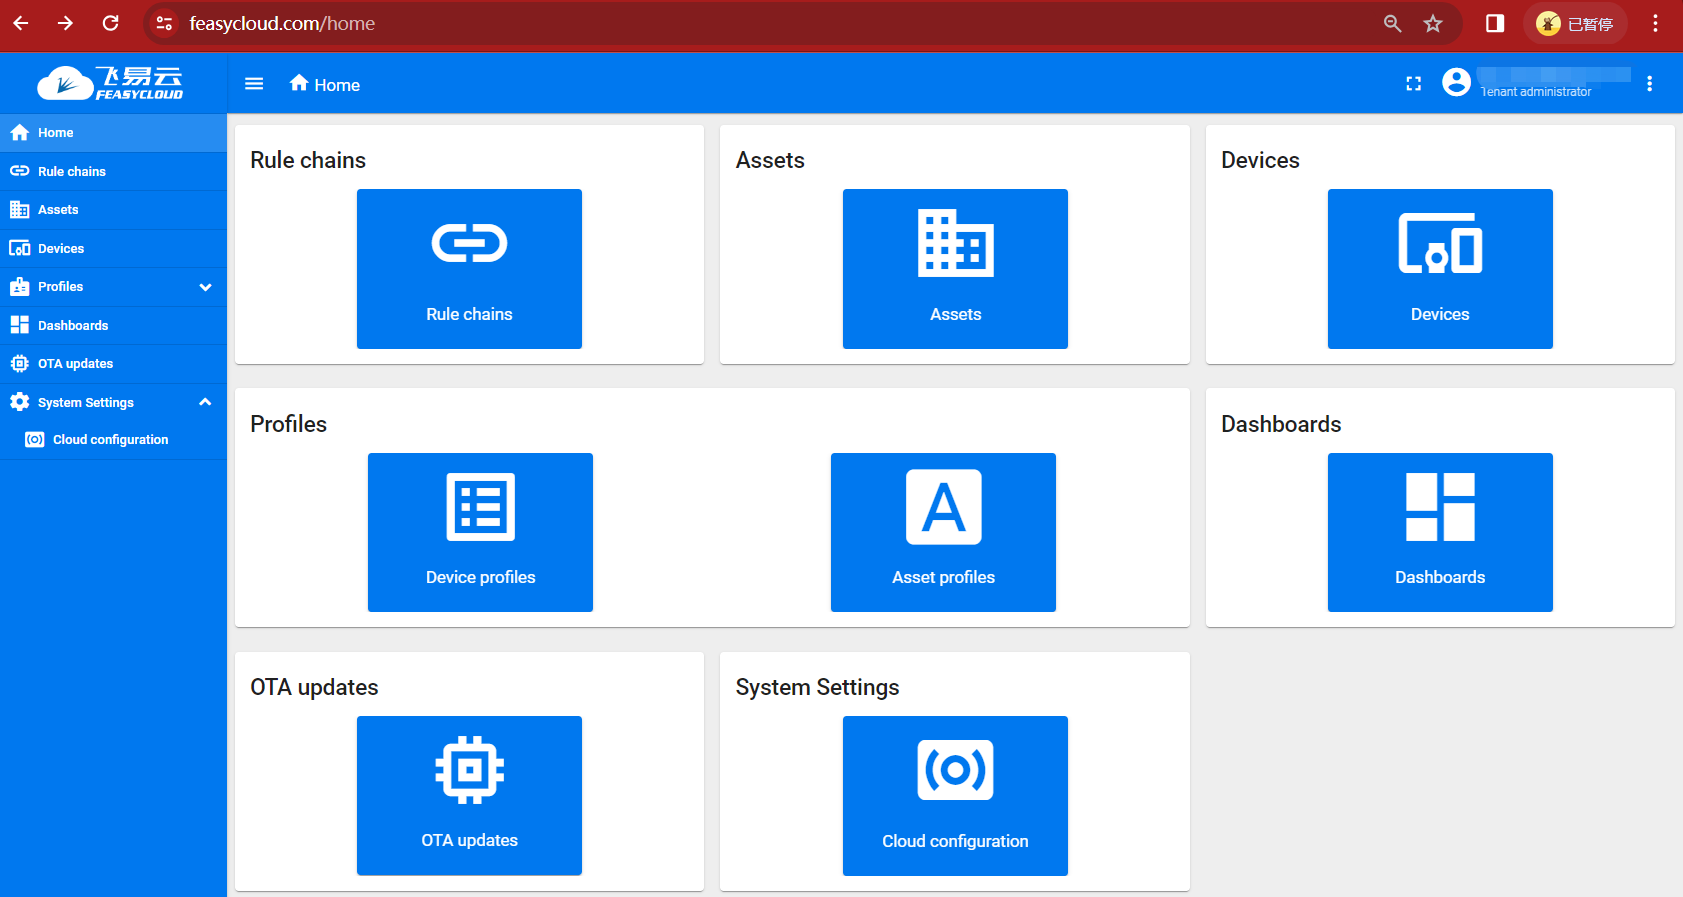Click the fullscreen toggle icon
Image resolution: width=1683 pixels, height=897 pixels.
1413,84
